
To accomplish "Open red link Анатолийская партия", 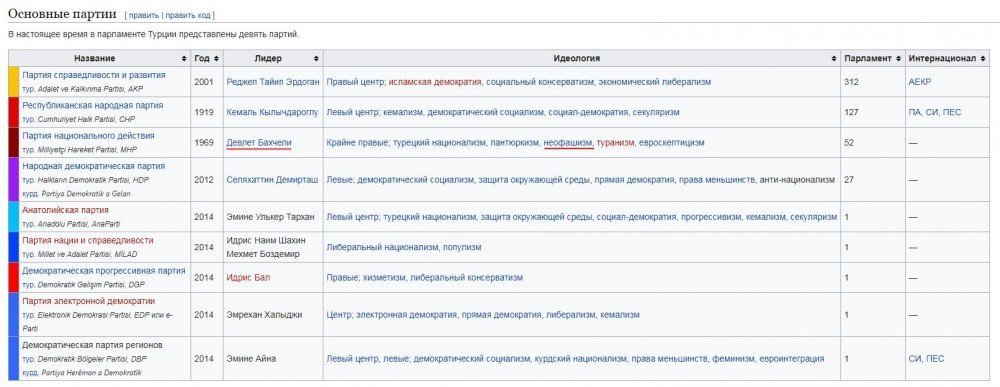I will pos(65,210).
